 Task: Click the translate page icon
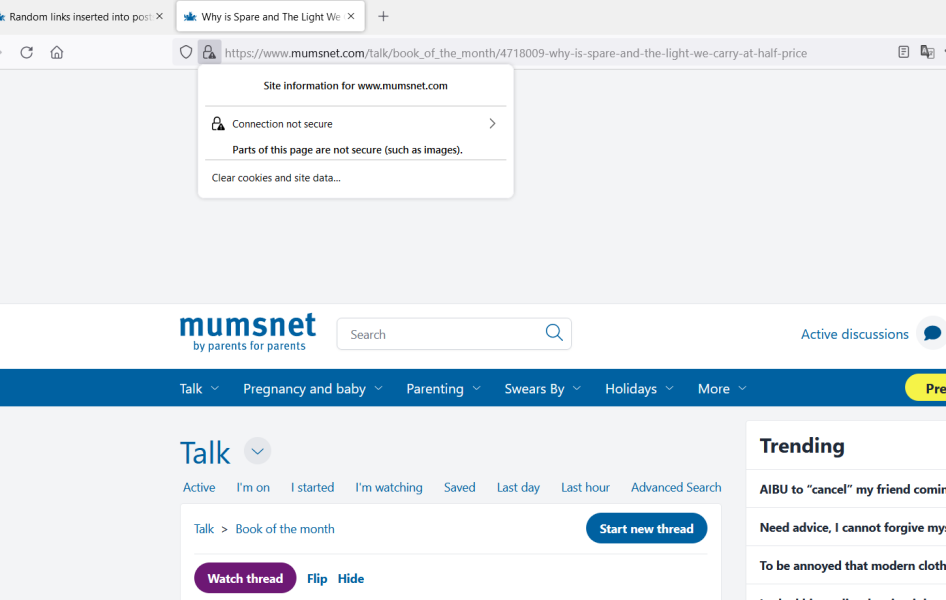click(927, 52)
